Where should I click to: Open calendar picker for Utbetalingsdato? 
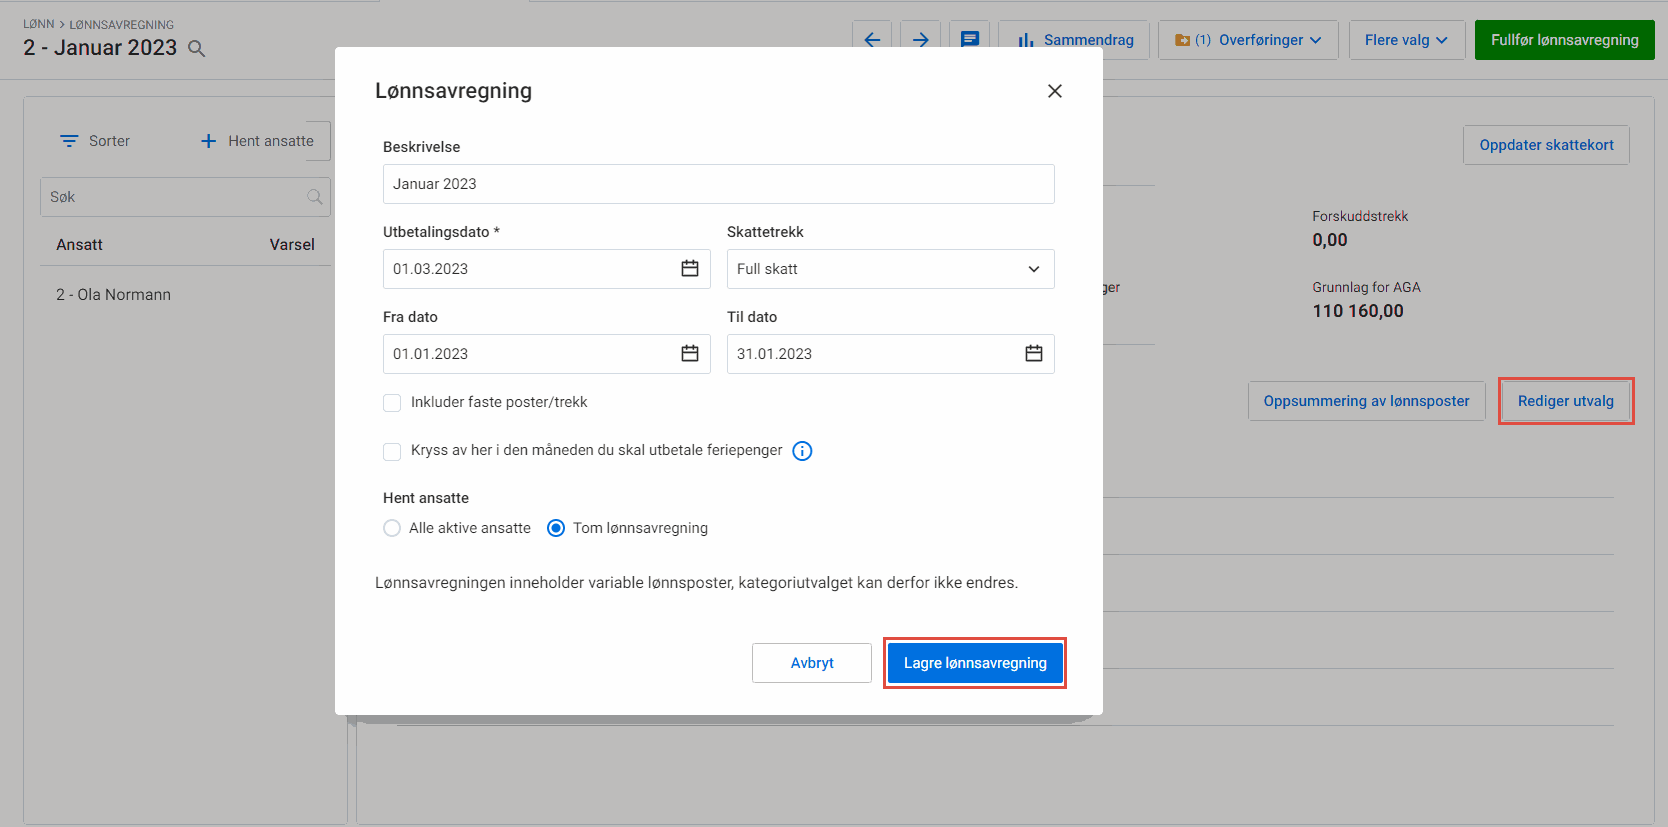689,269
